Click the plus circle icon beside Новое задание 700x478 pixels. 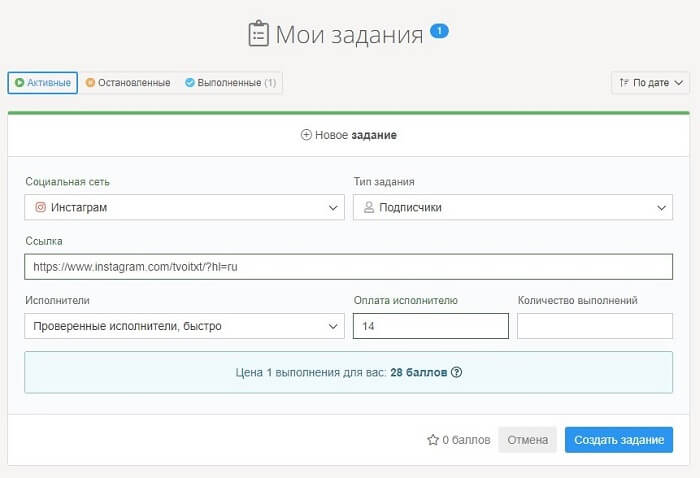coord(306,135)
